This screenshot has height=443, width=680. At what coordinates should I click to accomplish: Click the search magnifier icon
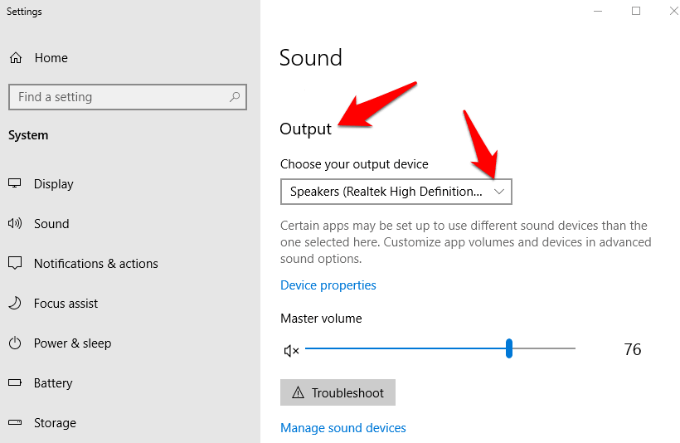tap(235, 97)
